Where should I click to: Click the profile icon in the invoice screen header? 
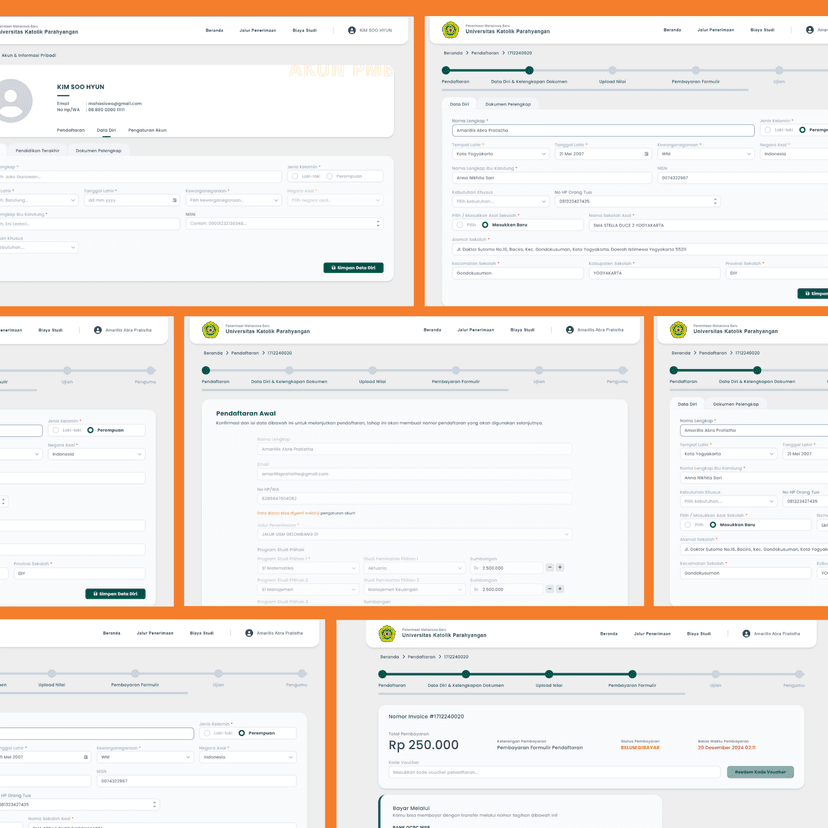(x=746, y=633)
